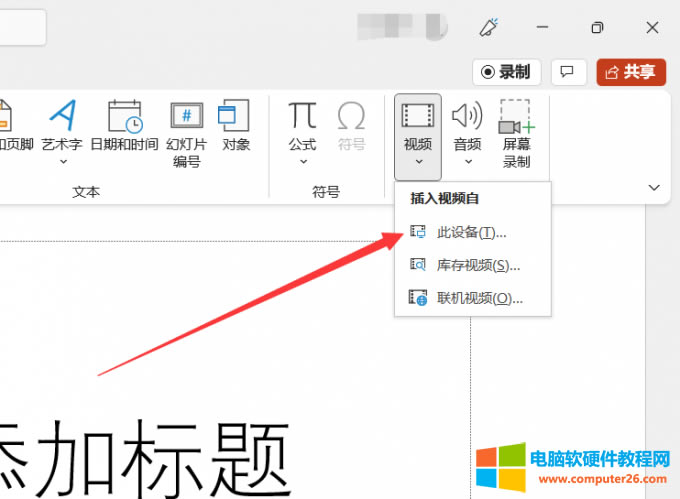Click the 符号 omega symbol icon
680x499 pixels.
pos(351,117)
